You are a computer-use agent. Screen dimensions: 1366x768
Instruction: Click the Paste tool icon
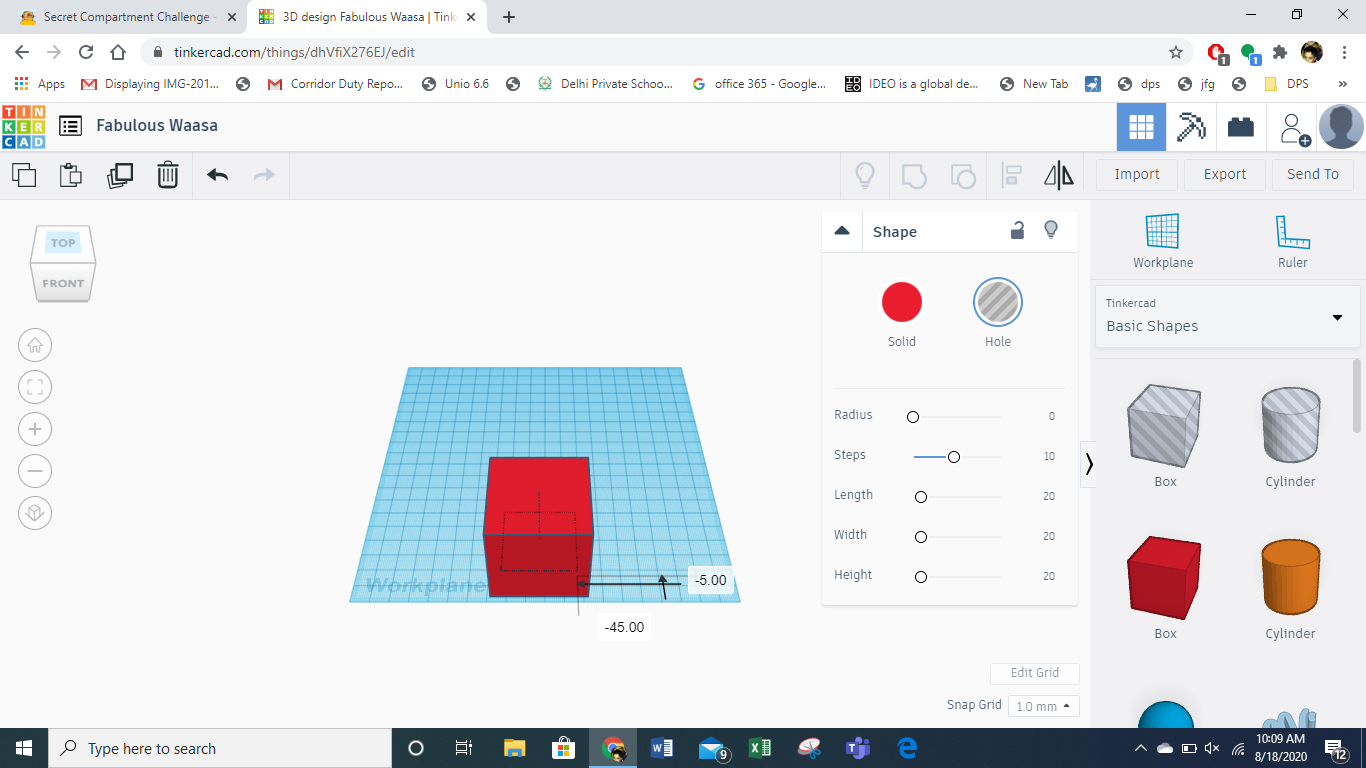71,175
